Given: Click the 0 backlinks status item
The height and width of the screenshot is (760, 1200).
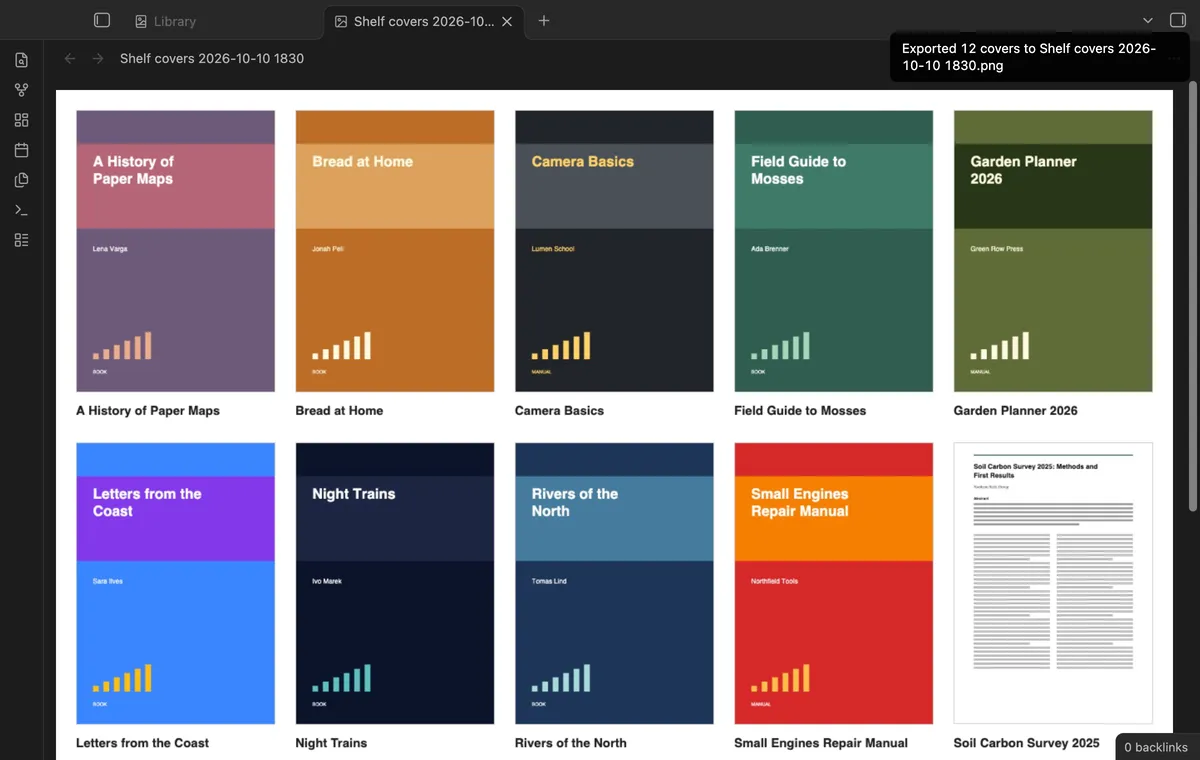Looking at the screenshot, I should (1156, 747).
